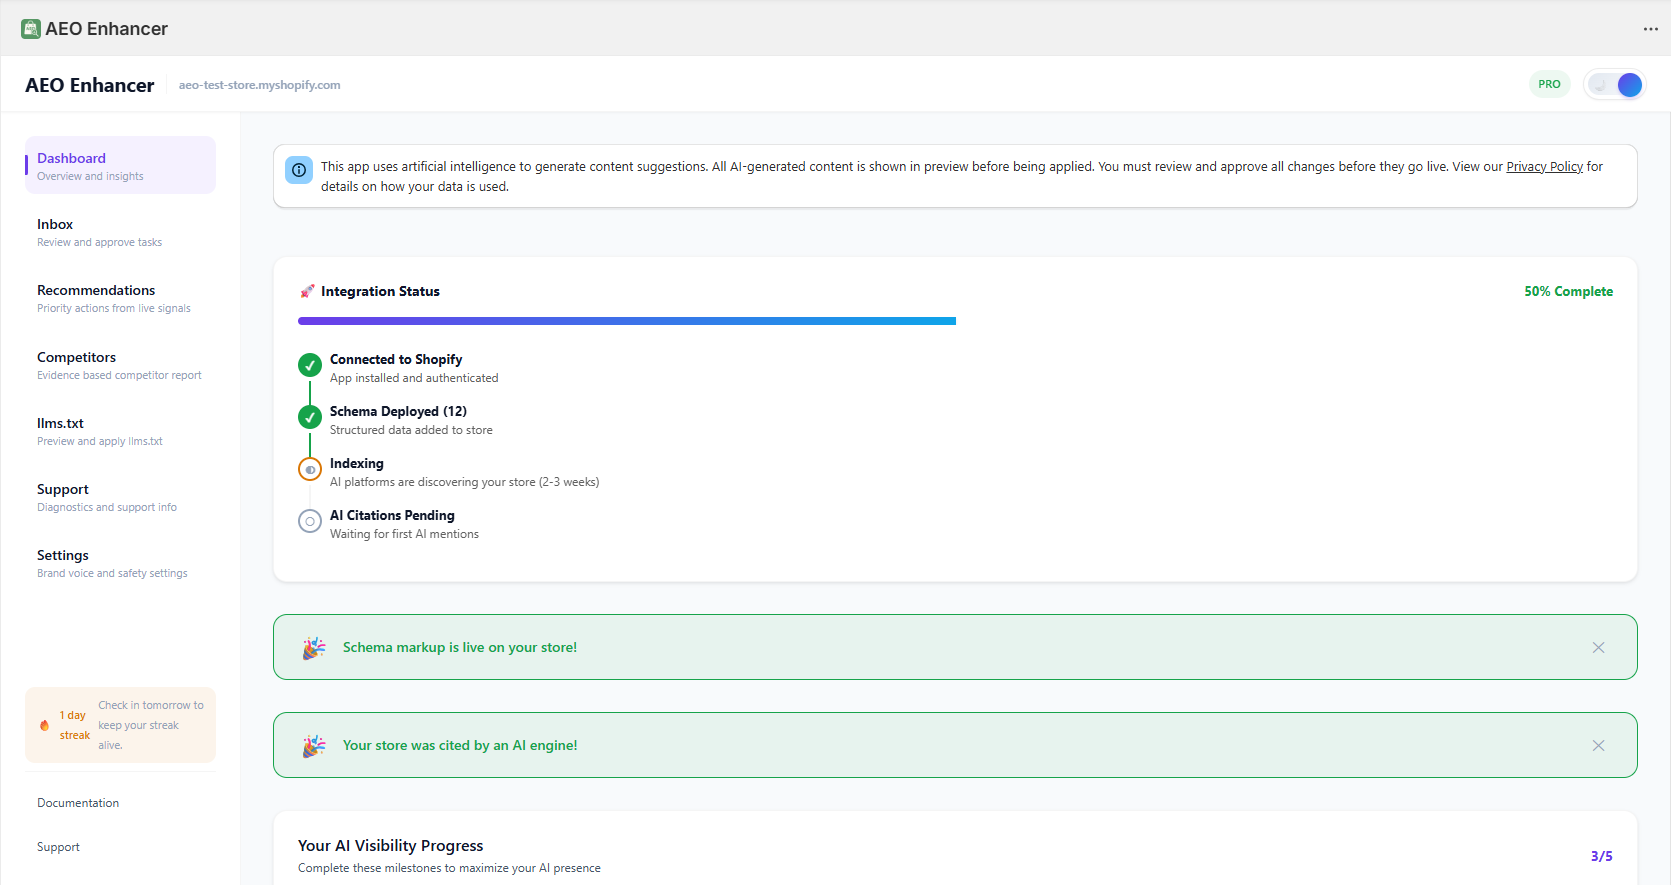Click the Connected to Shopify green checkmark
The width and height of the screenshot is (1671, 885).
coord(310,365)
